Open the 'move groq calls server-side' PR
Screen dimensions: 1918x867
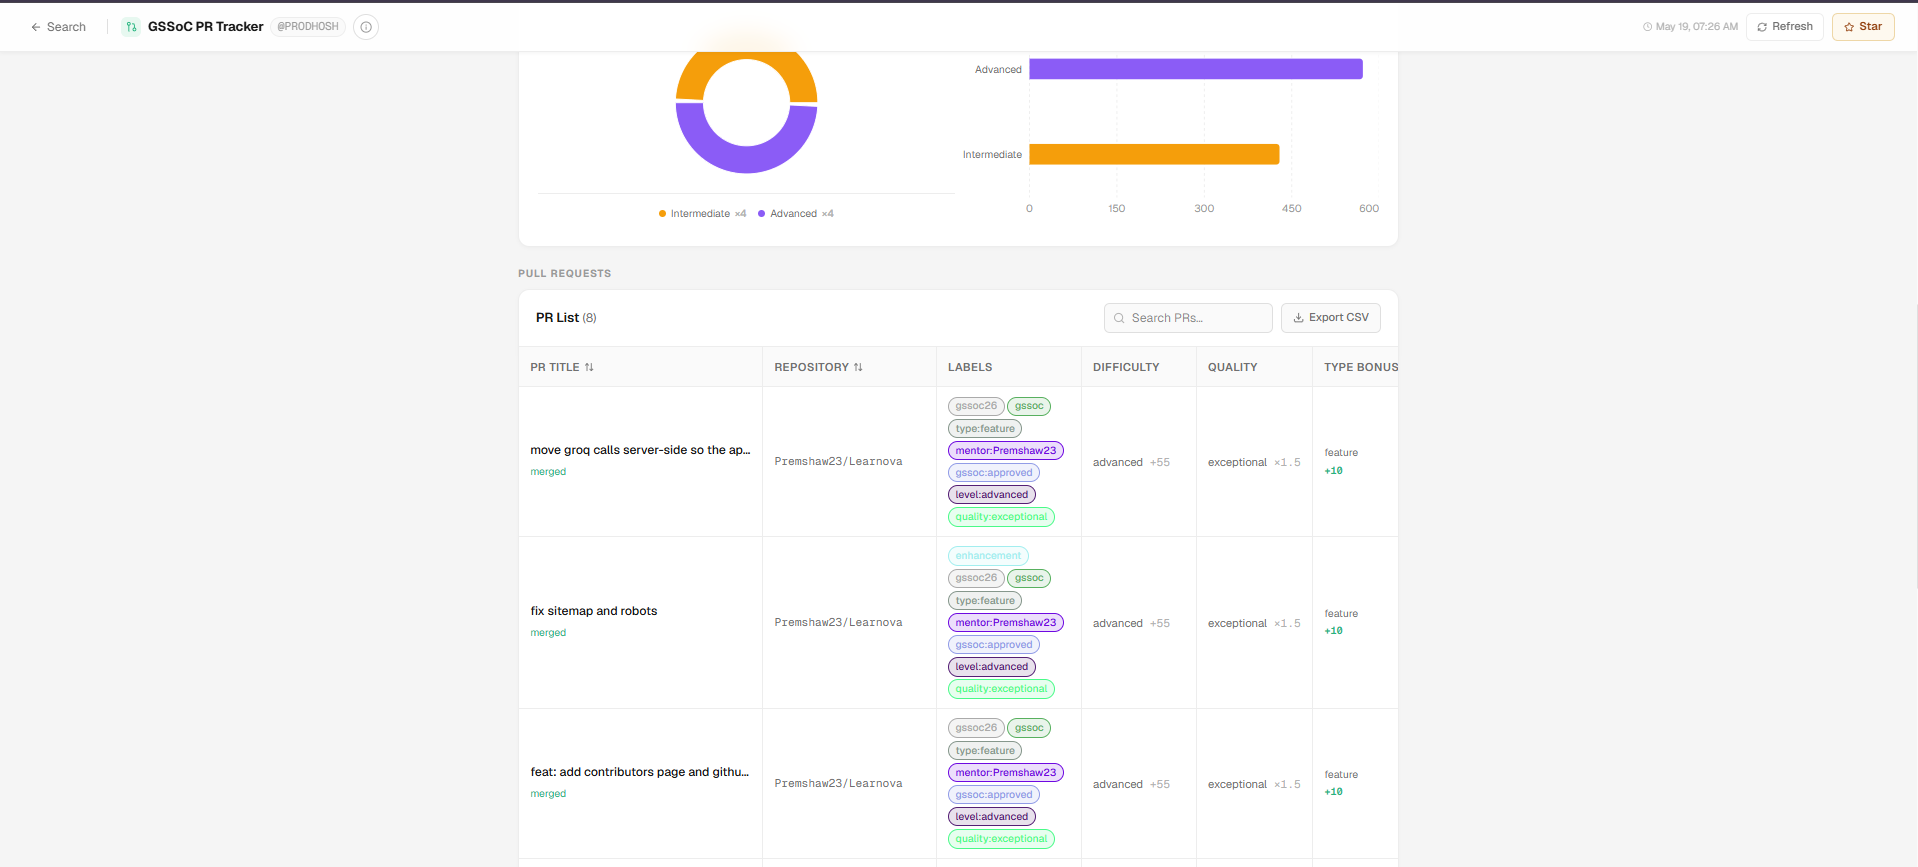click(x=640, y=450)
